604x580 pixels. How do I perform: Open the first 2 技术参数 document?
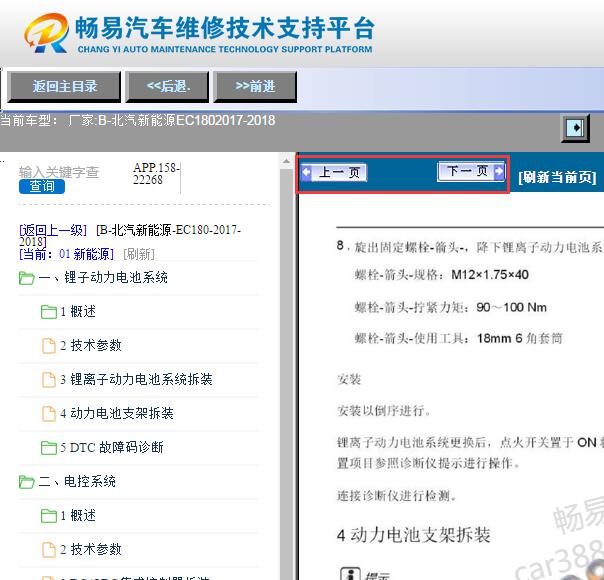(x=91, y=345)
